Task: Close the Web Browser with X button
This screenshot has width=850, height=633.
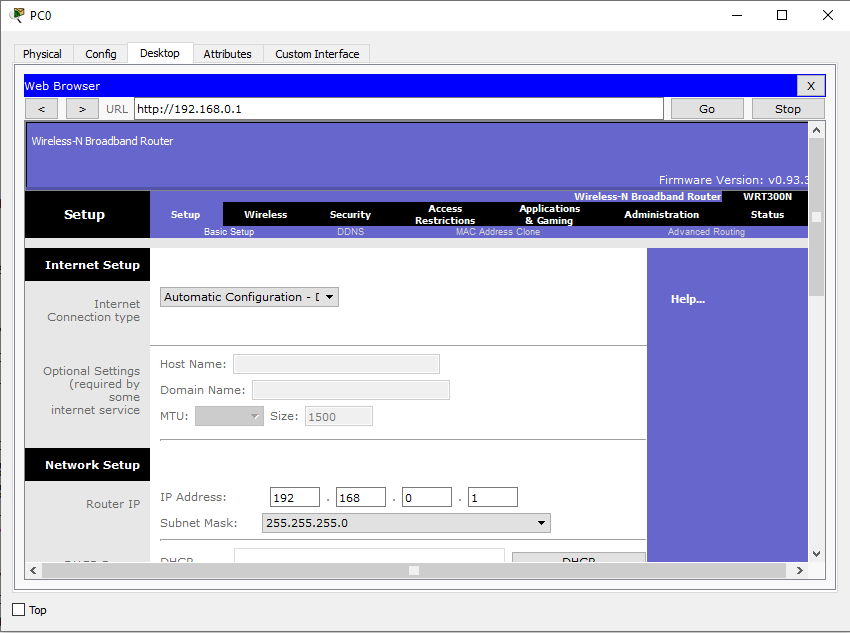Action: pos(810,86)
